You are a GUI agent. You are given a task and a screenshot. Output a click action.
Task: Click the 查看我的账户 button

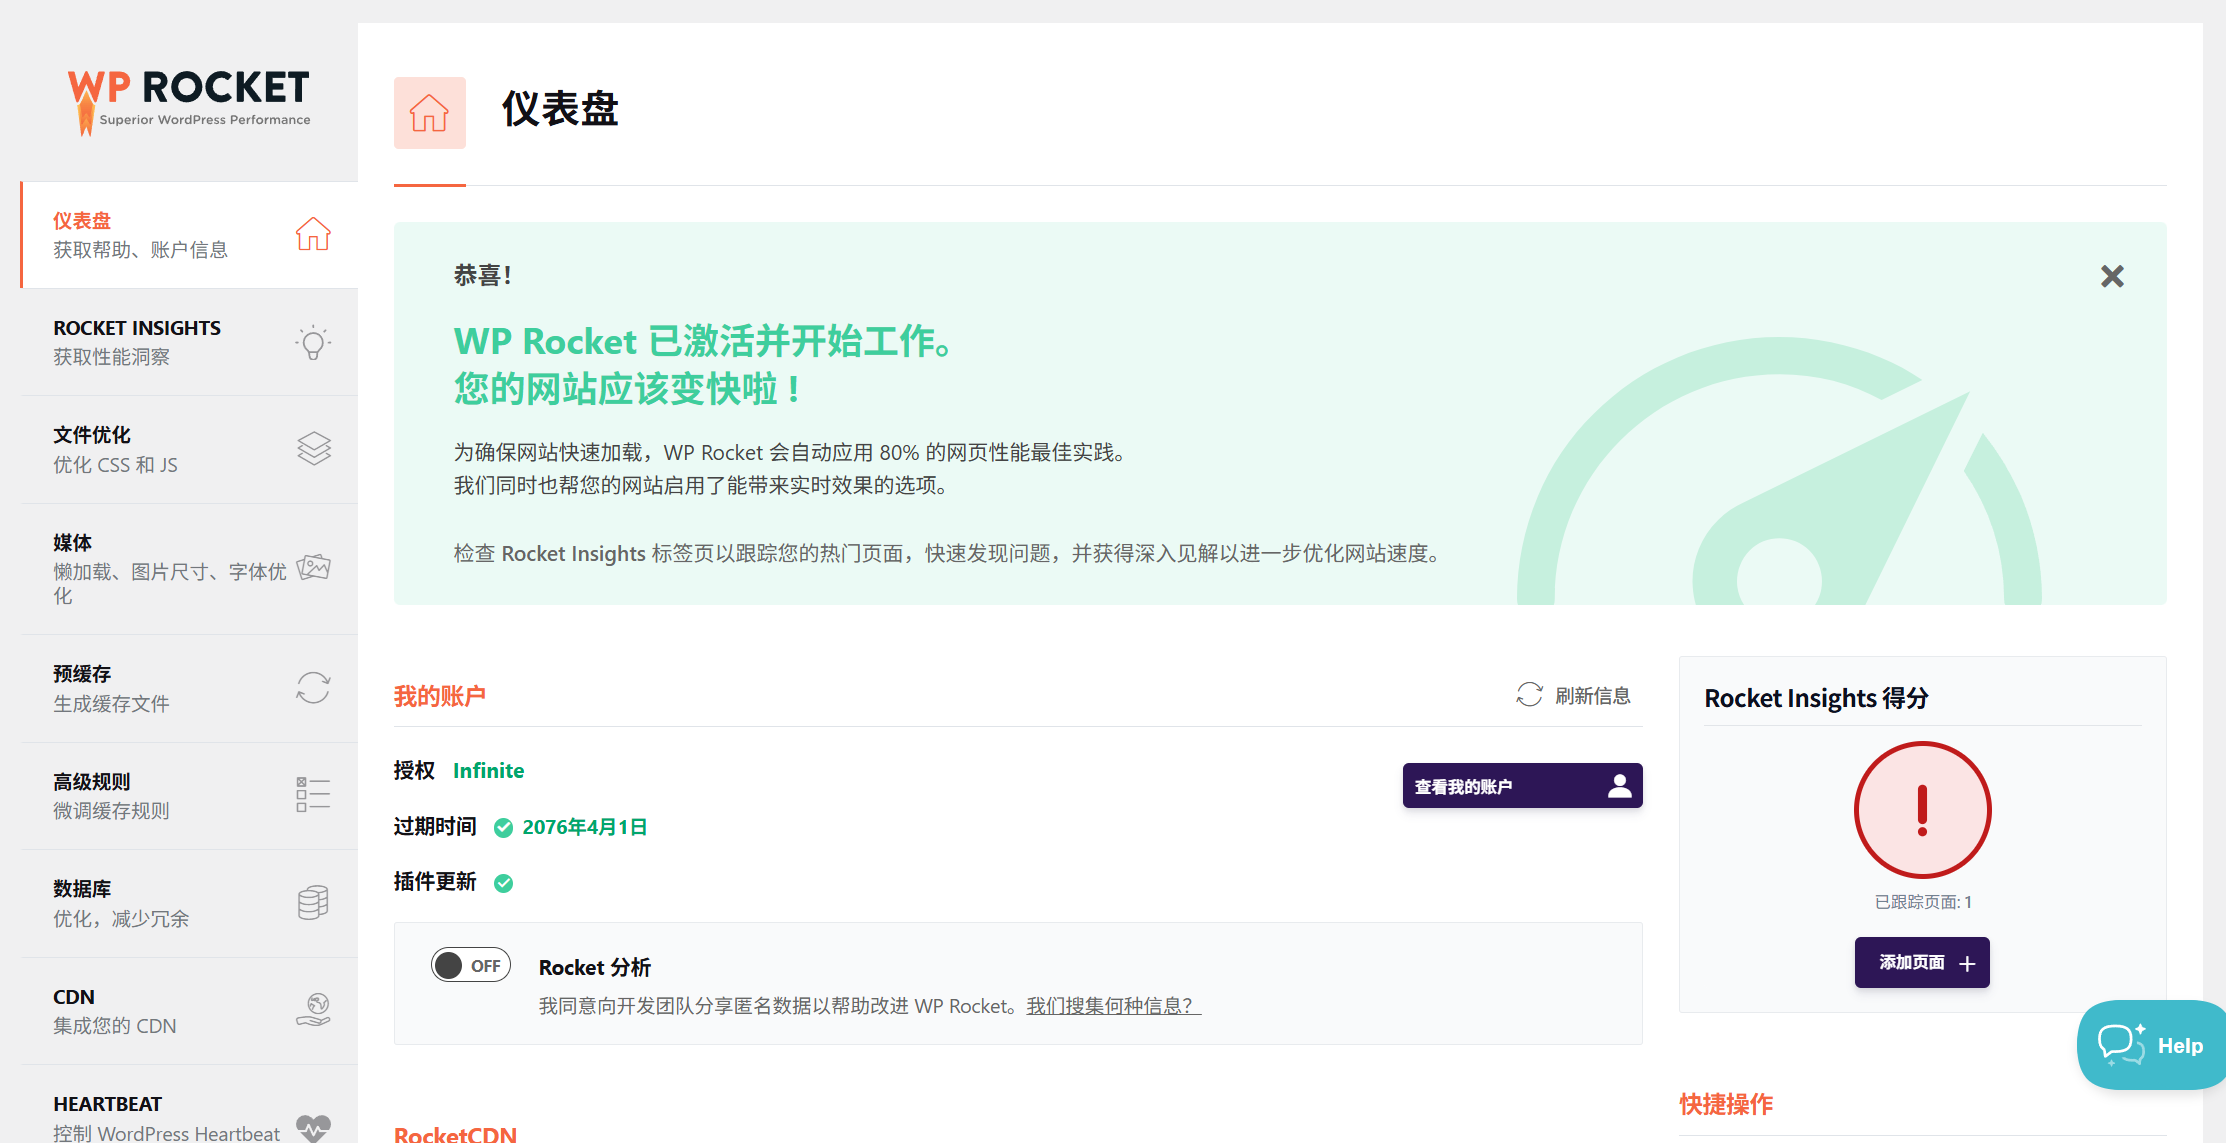pos(1521,785)
